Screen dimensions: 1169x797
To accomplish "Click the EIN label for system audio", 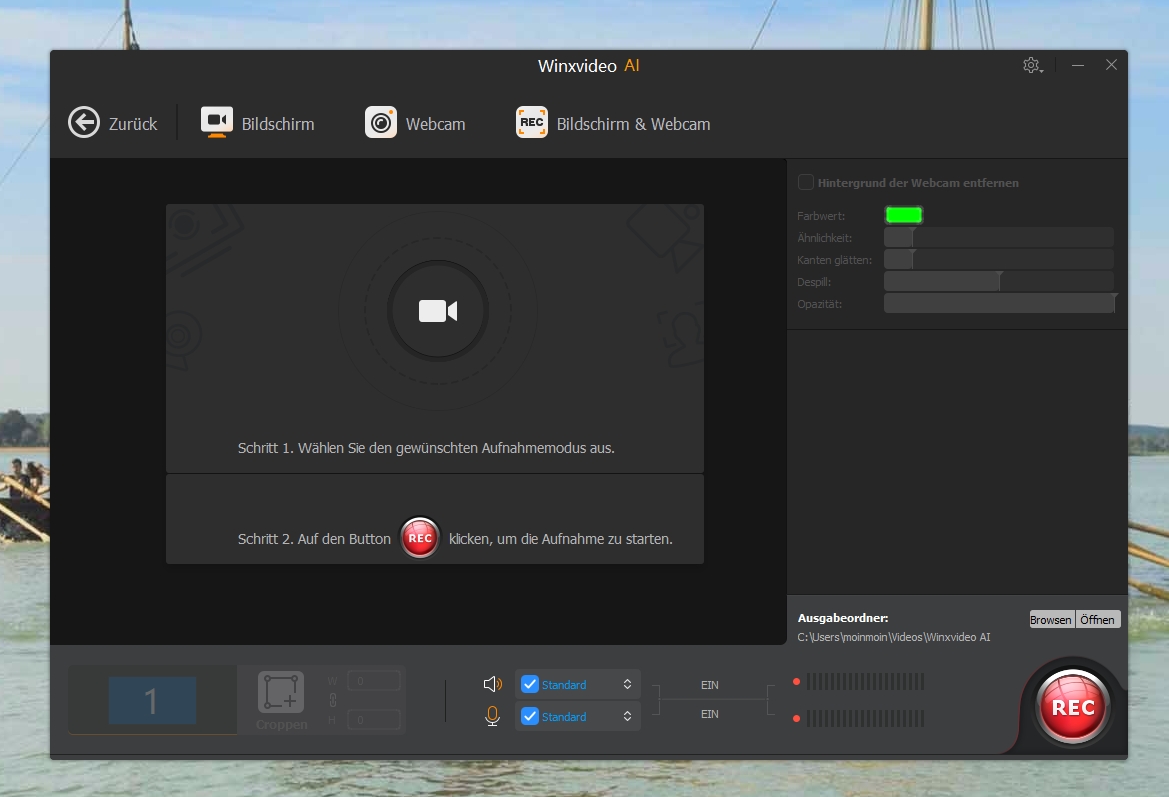I will point(710,684).
